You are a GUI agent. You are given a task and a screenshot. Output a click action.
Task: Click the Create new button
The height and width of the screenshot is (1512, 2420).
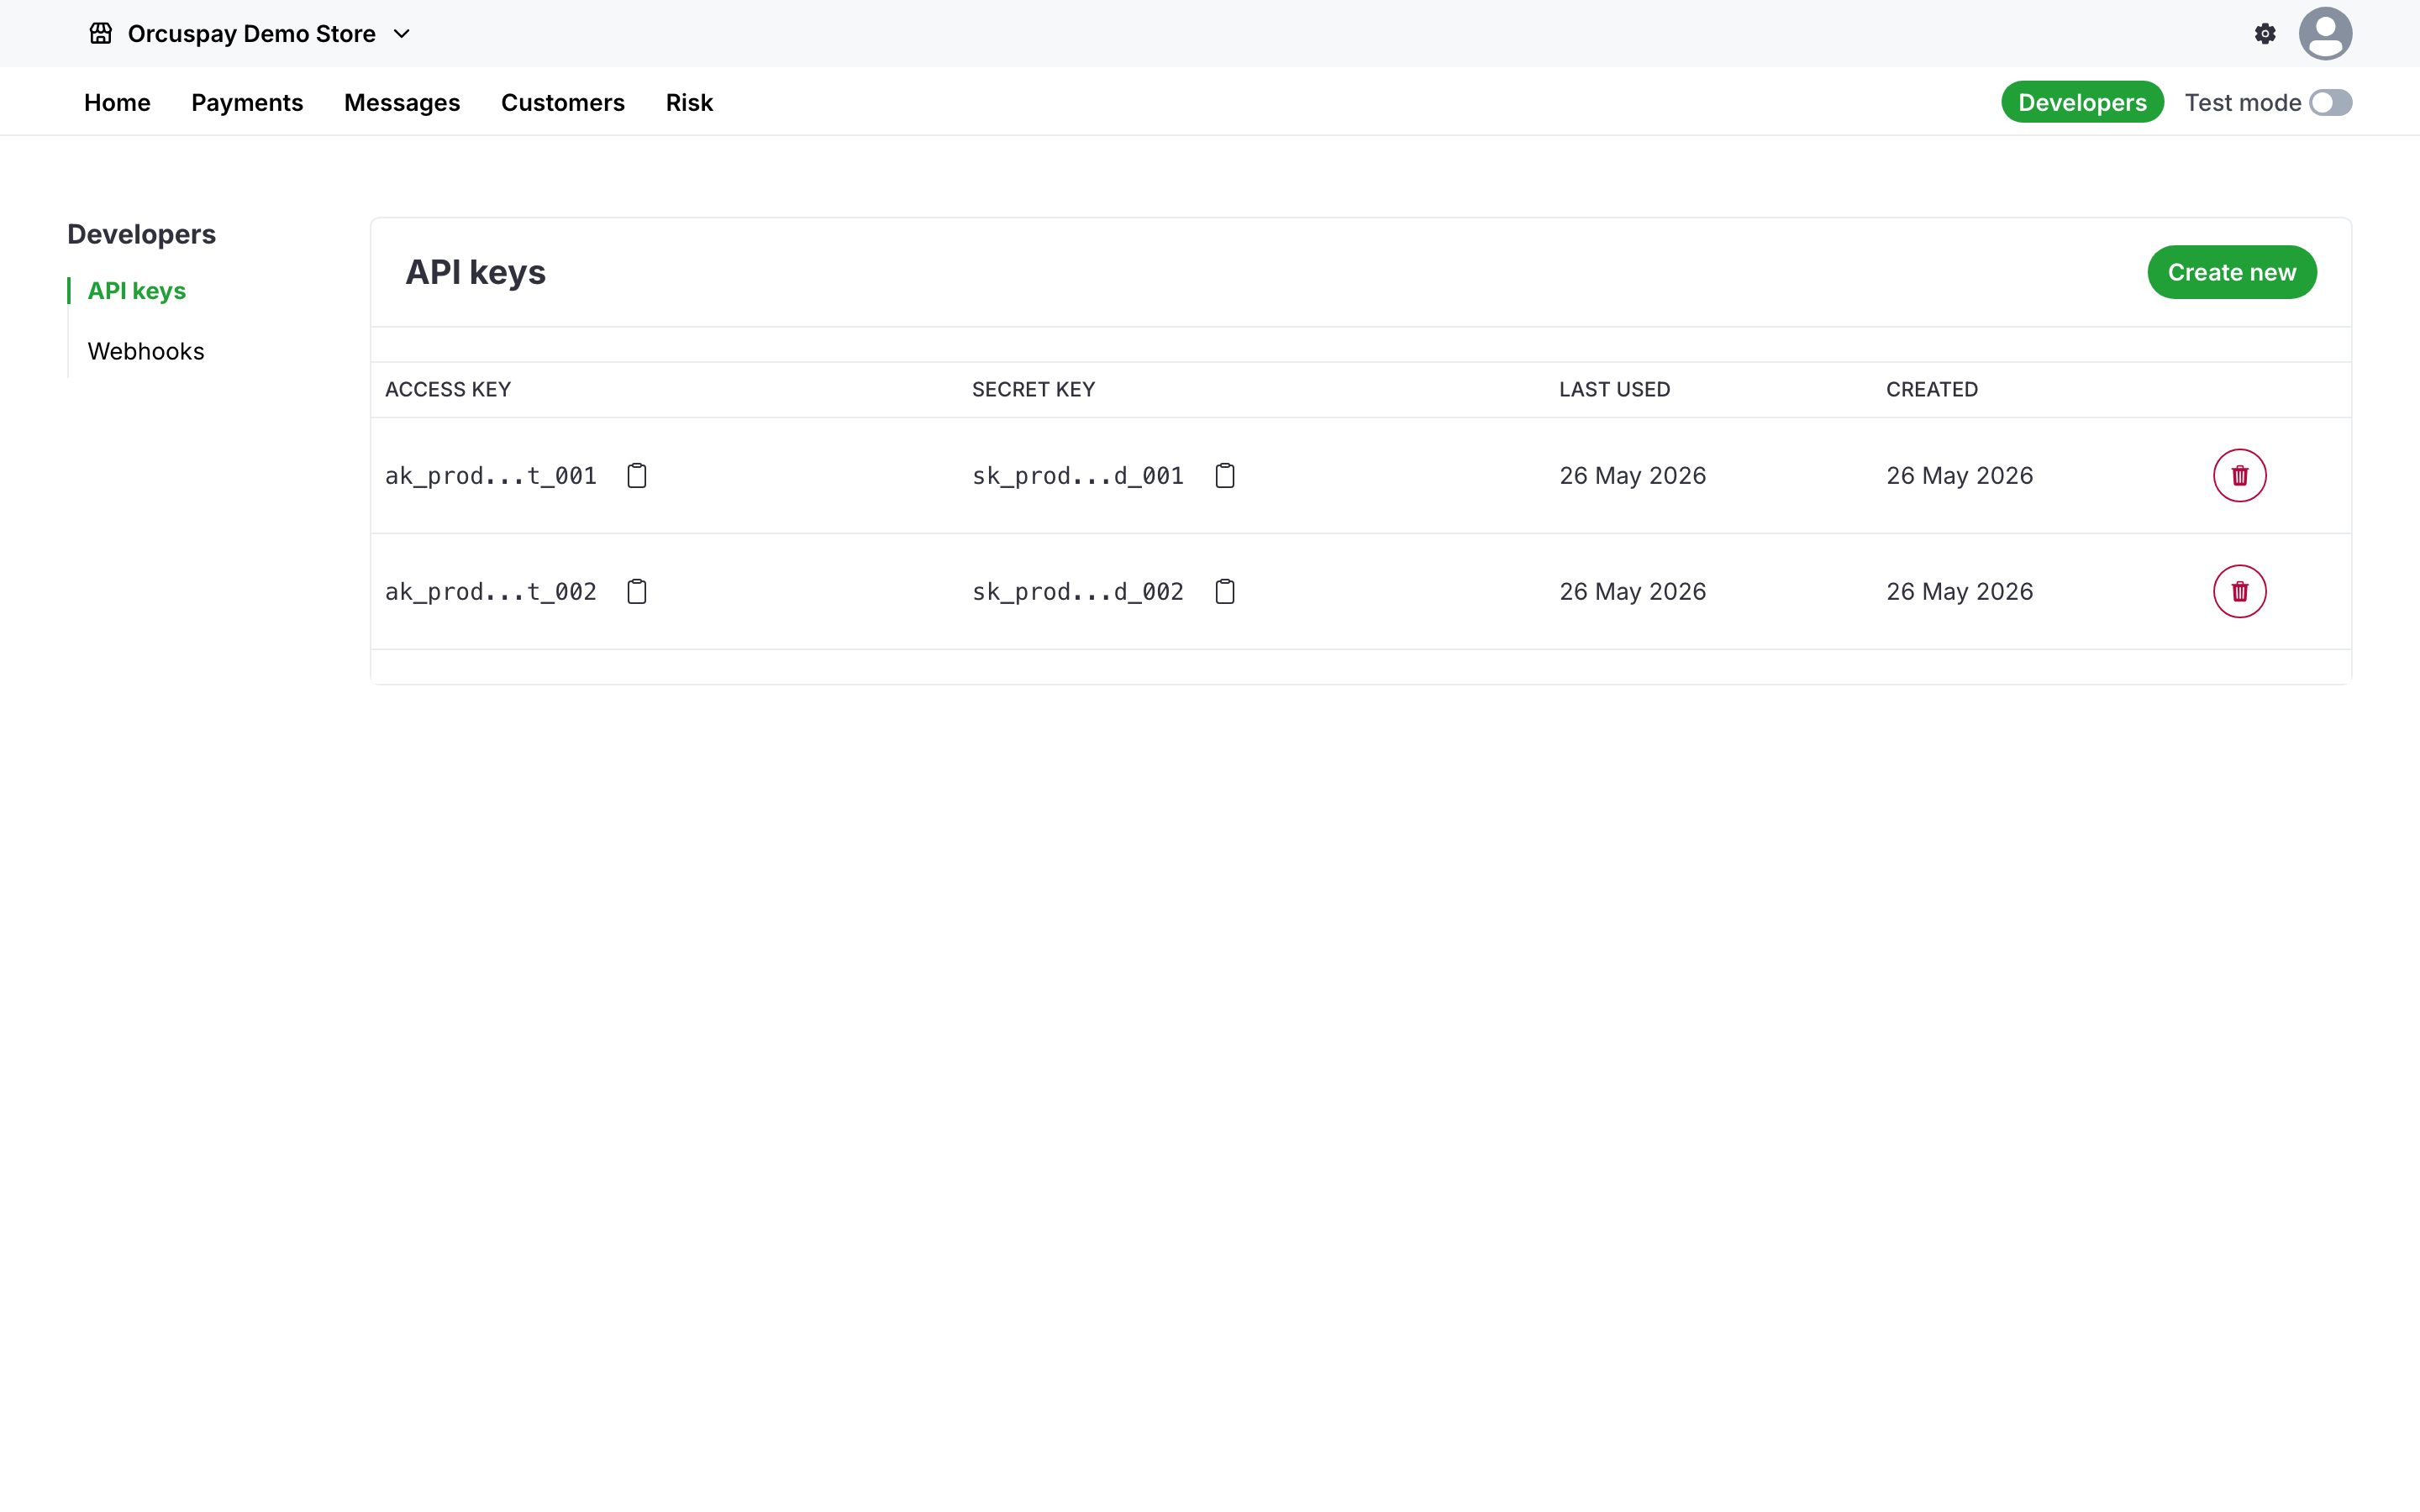pyautogui.click(x=2232, y=272)
